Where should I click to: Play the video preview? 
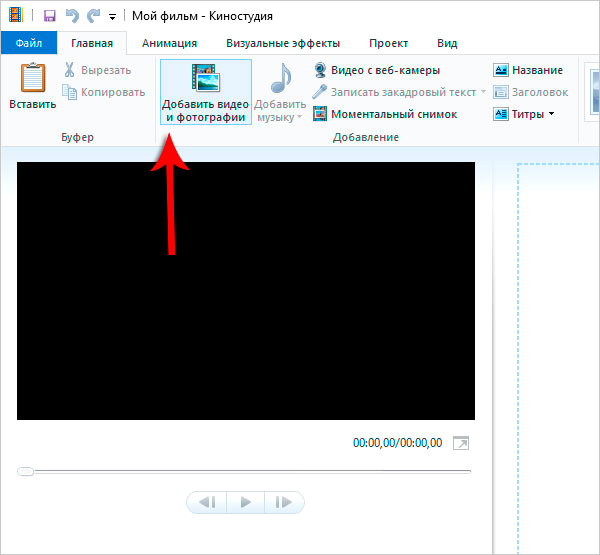pos(245,502)
